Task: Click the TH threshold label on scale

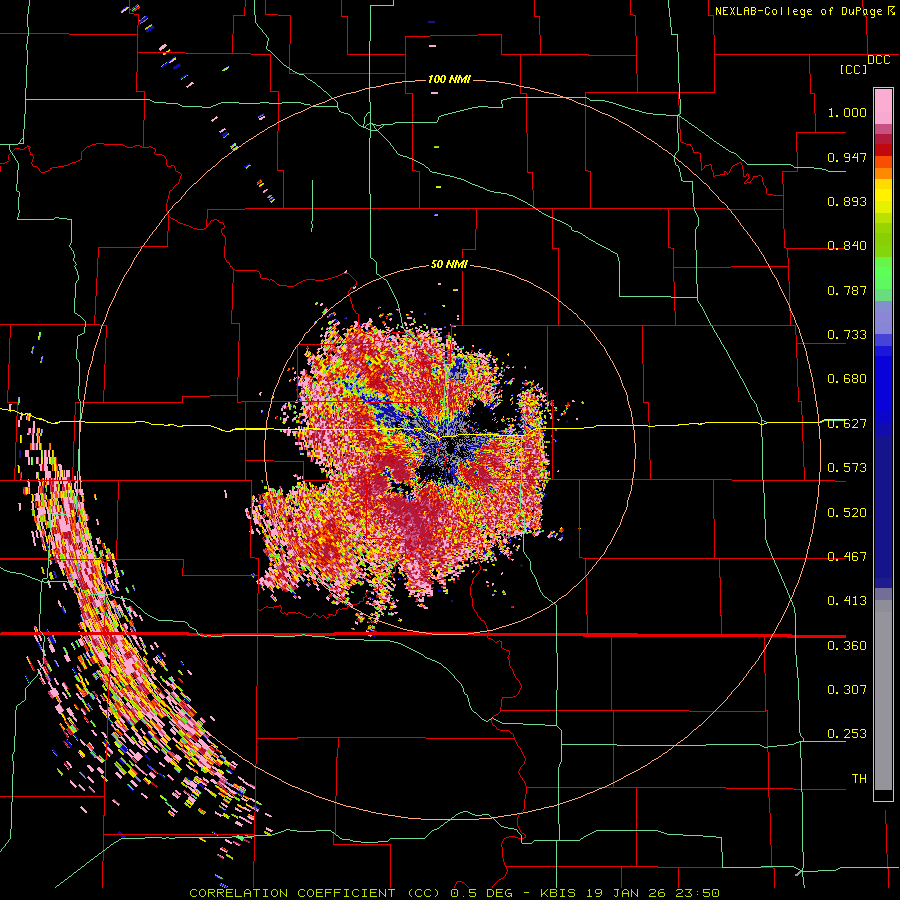Action: pos(859,779)
